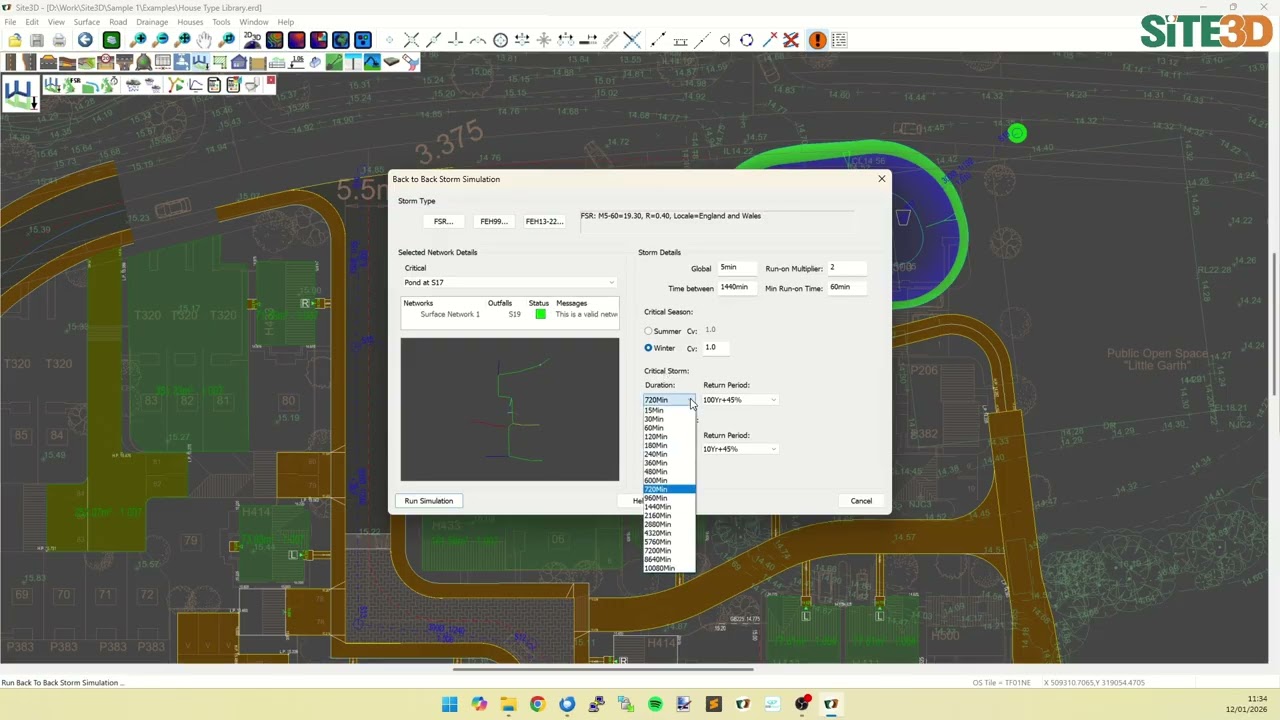Viewport: 1280px width, 720px height.
Task: Click the toilet foul drainage icon
Action: click(x=252, y=84)
